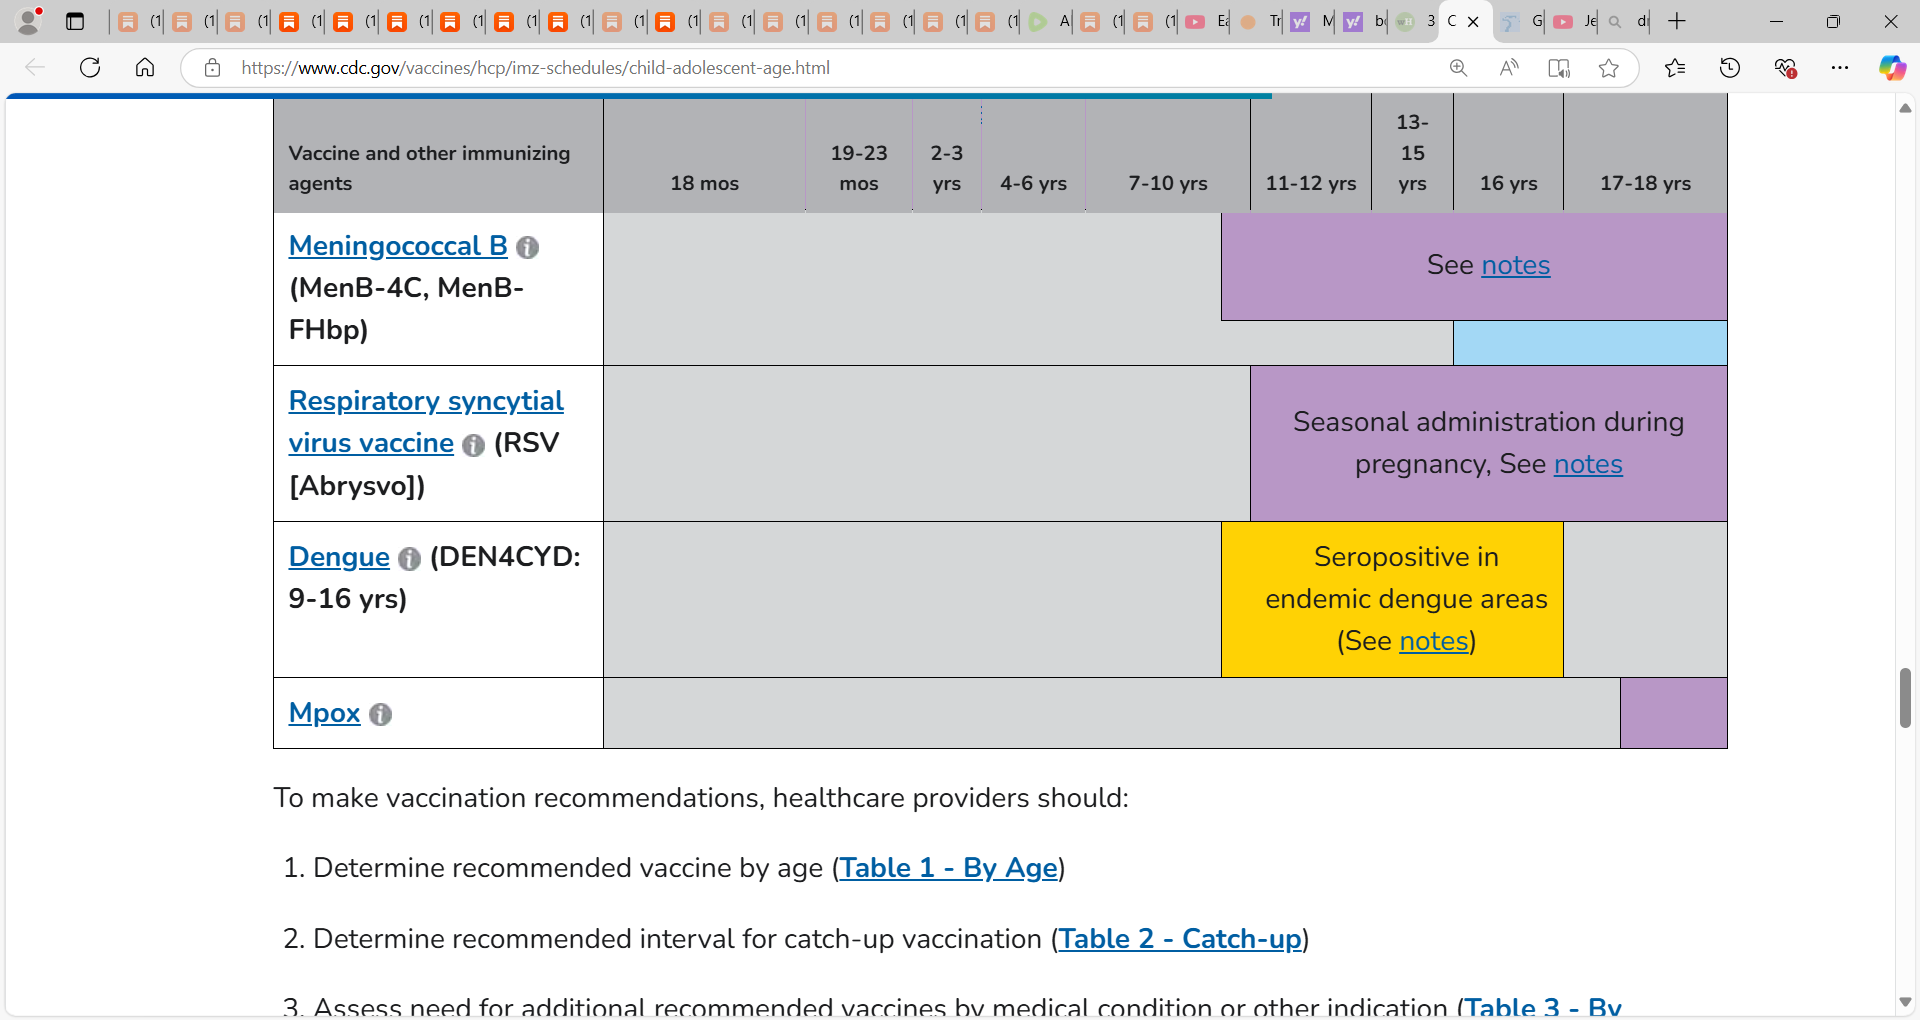Click the zoom magnifier in address bar
Viewport: 1920px width, 1020px height.
(1459, 67)
